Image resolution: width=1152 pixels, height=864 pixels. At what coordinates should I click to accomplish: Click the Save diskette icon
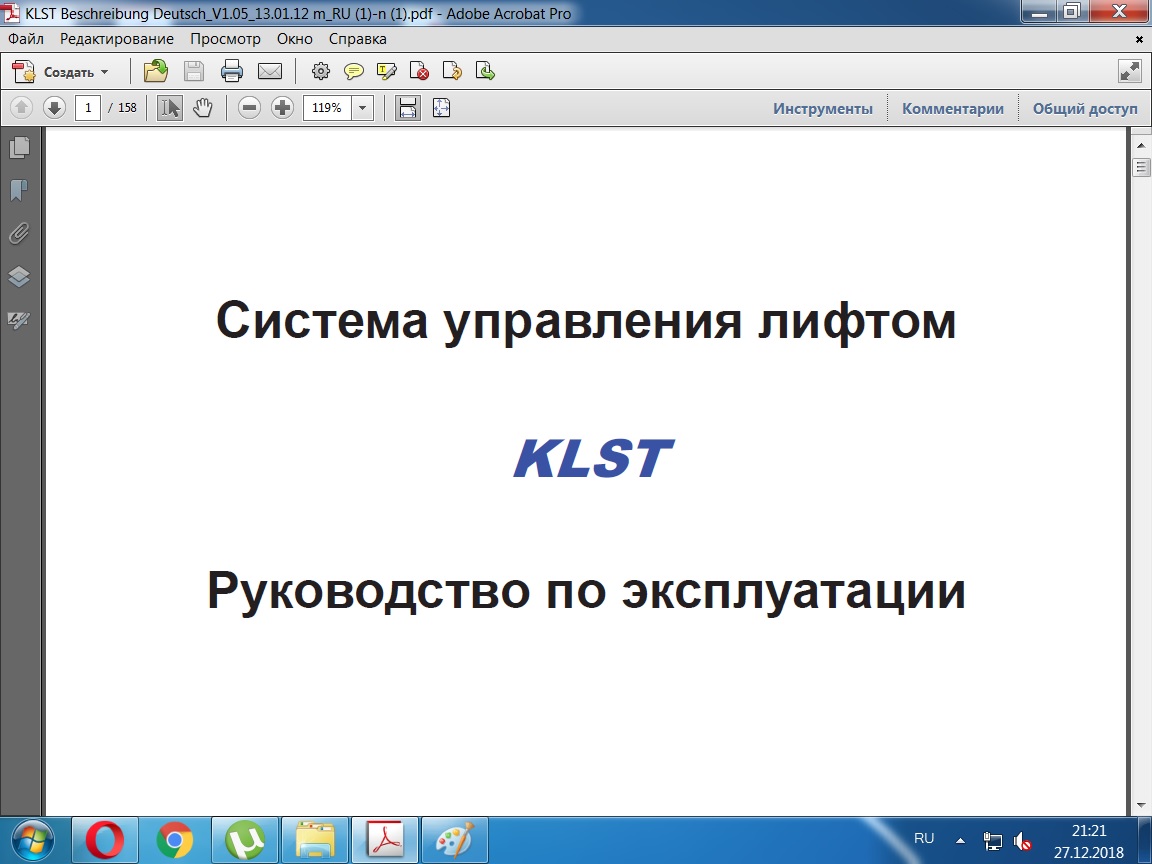click(194, 71)
